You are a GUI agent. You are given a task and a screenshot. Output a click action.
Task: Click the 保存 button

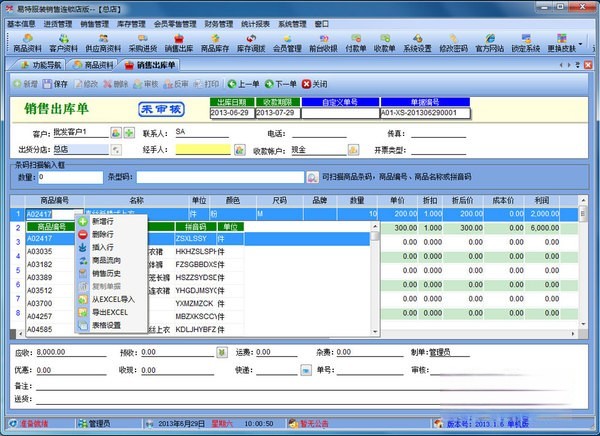pyautogui.click(x=56, y=84)
